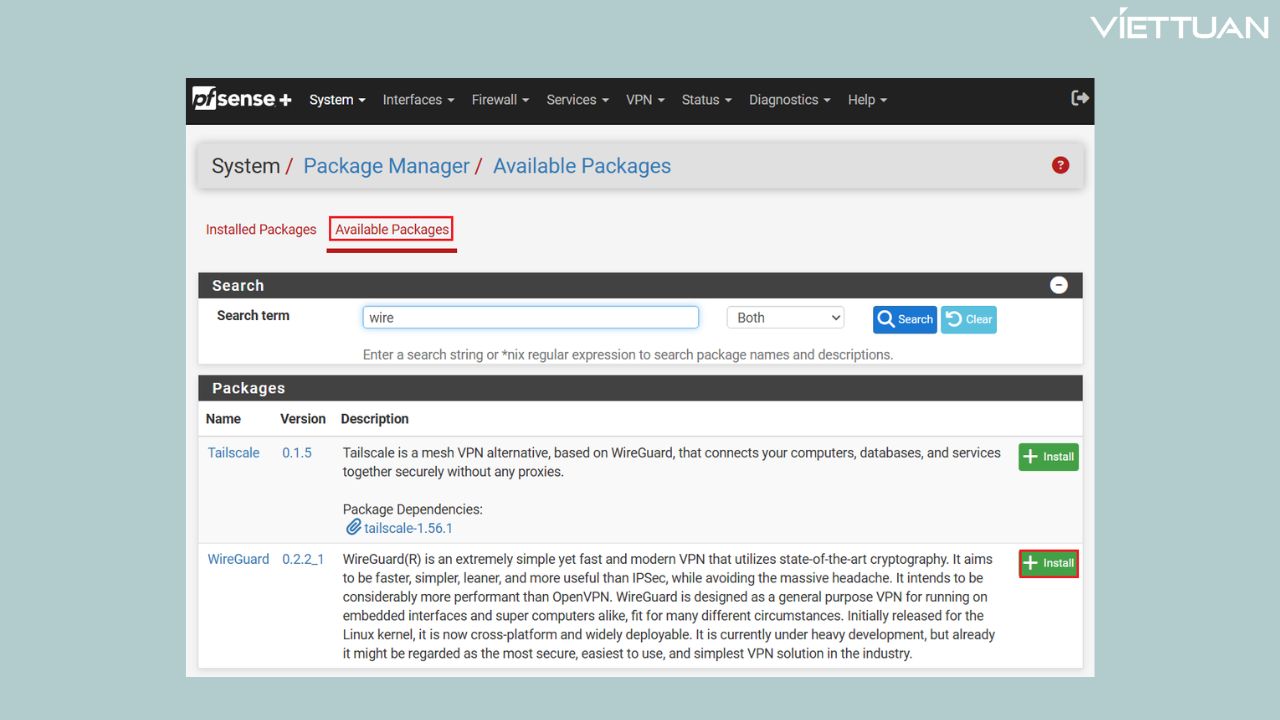Click into the Search term text field

[x=530, y=318]
